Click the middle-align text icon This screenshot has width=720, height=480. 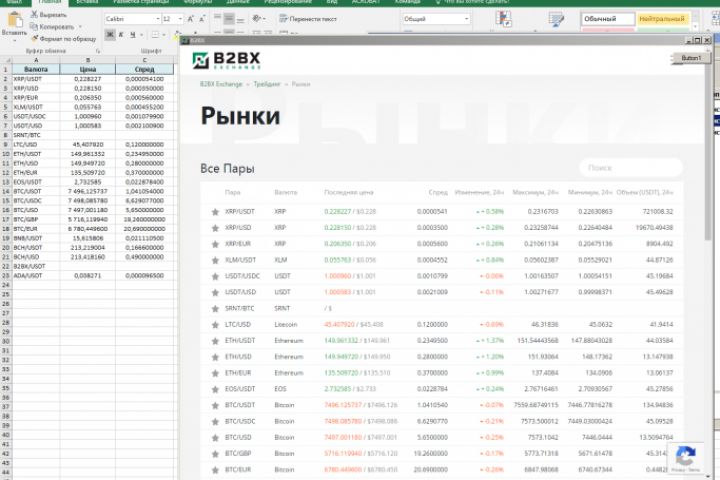click(229, 19)
